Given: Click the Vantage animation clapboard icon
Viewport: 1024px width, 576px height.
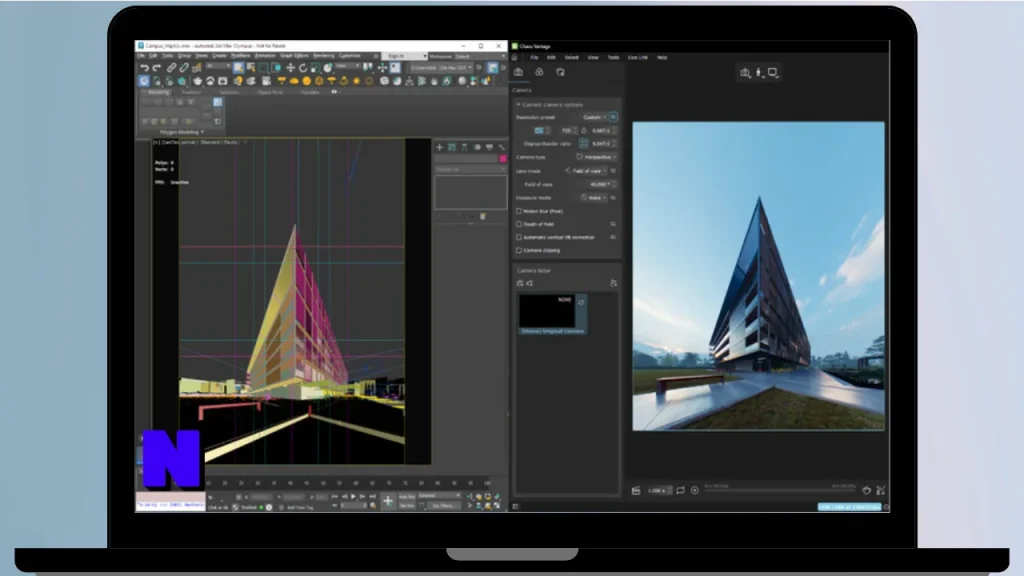Looking at the screenshot, I should [636, 490].
